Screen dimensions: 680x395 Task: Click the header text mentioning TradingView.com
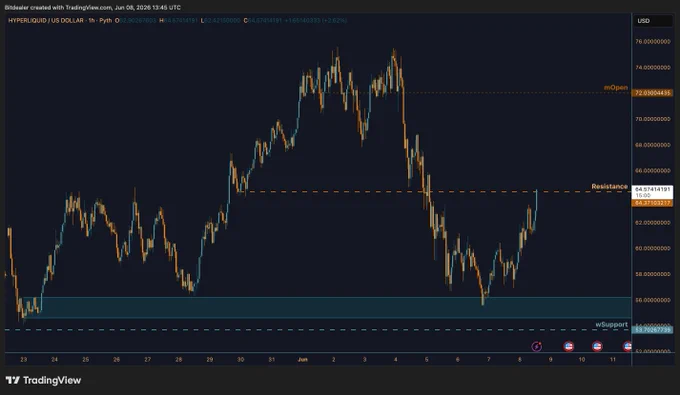click(92, 7)
